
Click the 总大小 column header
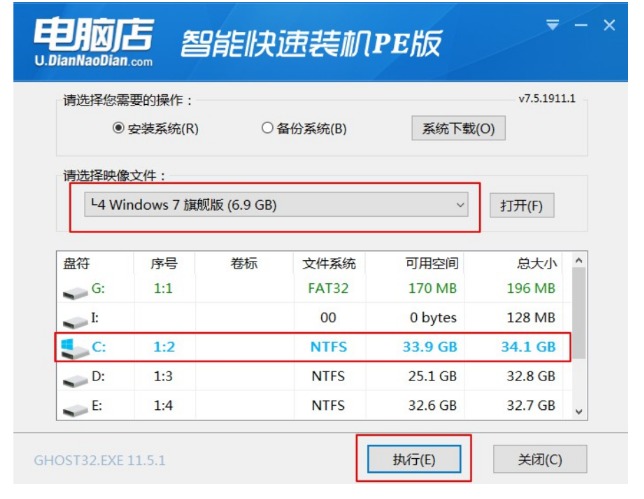coord(536,263)
